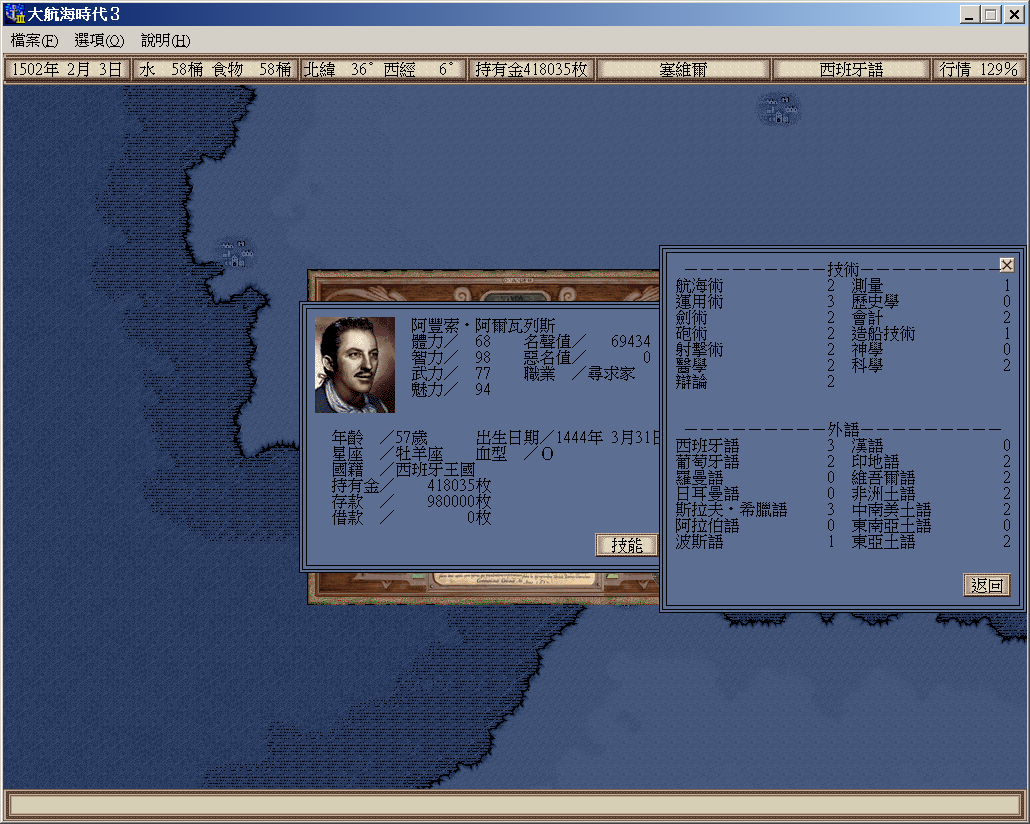Click the 持有金 418035枚 gold display
Screen dimensions: 1030x824
pyautogui.click(x=531, y=70)
